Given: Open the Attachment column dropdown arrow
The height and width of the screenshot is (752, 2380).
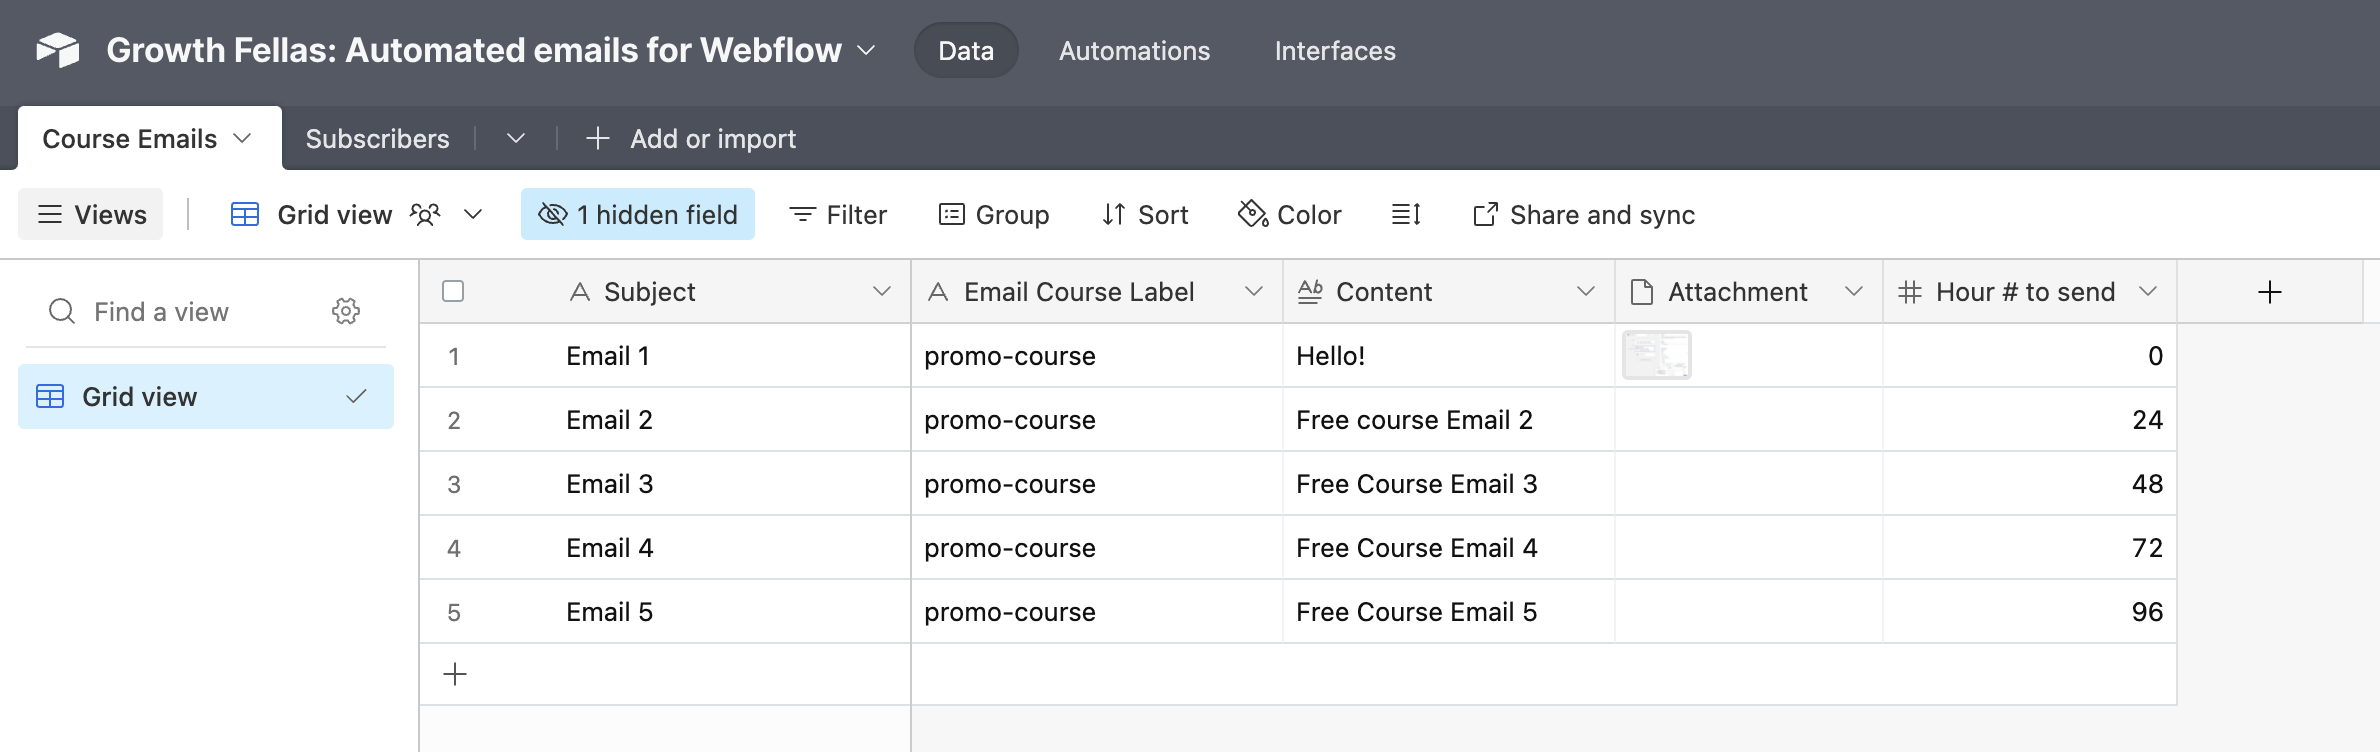Looking at the screenshot, I should pyautogui.click(x=1854, y=292).
